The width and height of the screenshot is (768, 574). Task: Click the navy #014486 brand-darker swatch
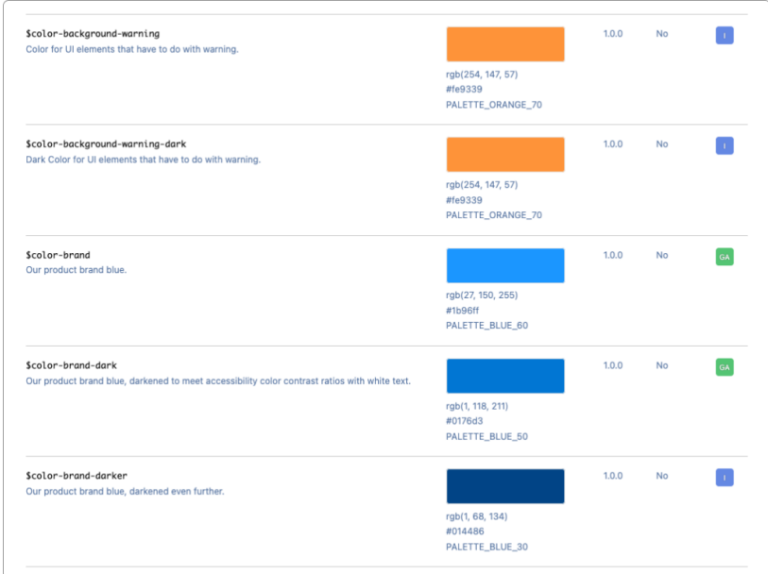click(x=505, y=486)
